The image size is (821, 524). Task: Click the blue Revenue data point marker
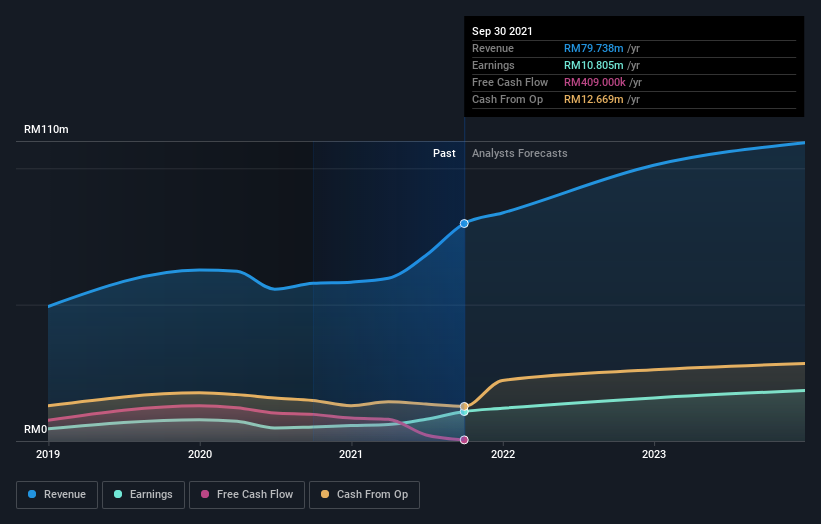tap(464, 224)
